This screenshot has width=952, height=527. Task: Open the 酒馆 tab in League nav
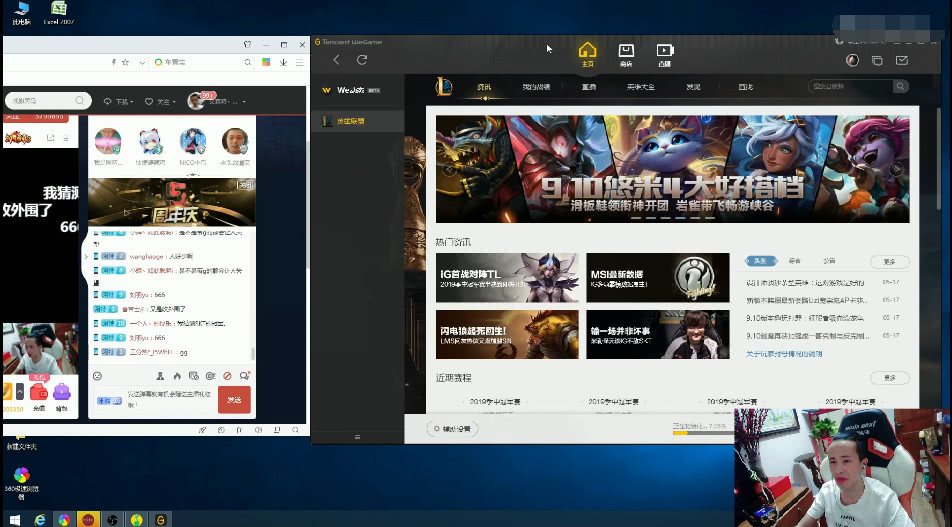(746, 87)
